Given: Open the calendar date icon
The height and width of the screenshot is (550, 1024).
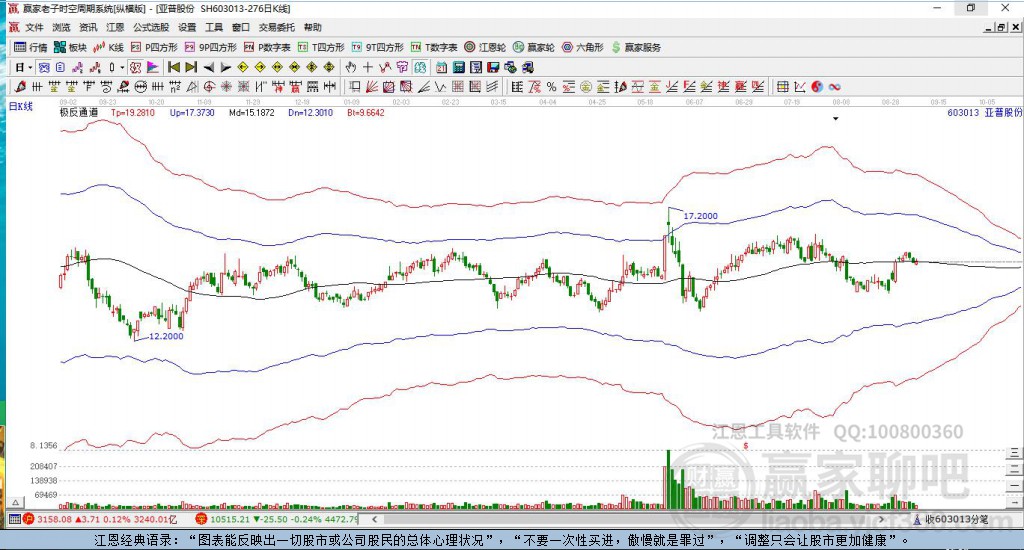Looking at the screenshot, I should coord(441,67).
